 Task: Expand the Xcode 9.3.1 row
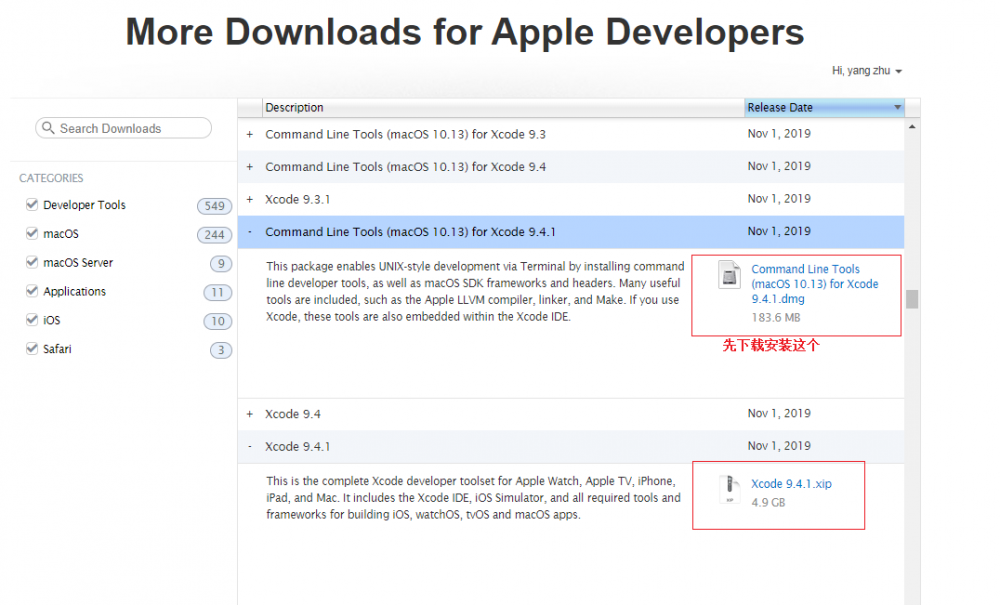tap(250, 199)
